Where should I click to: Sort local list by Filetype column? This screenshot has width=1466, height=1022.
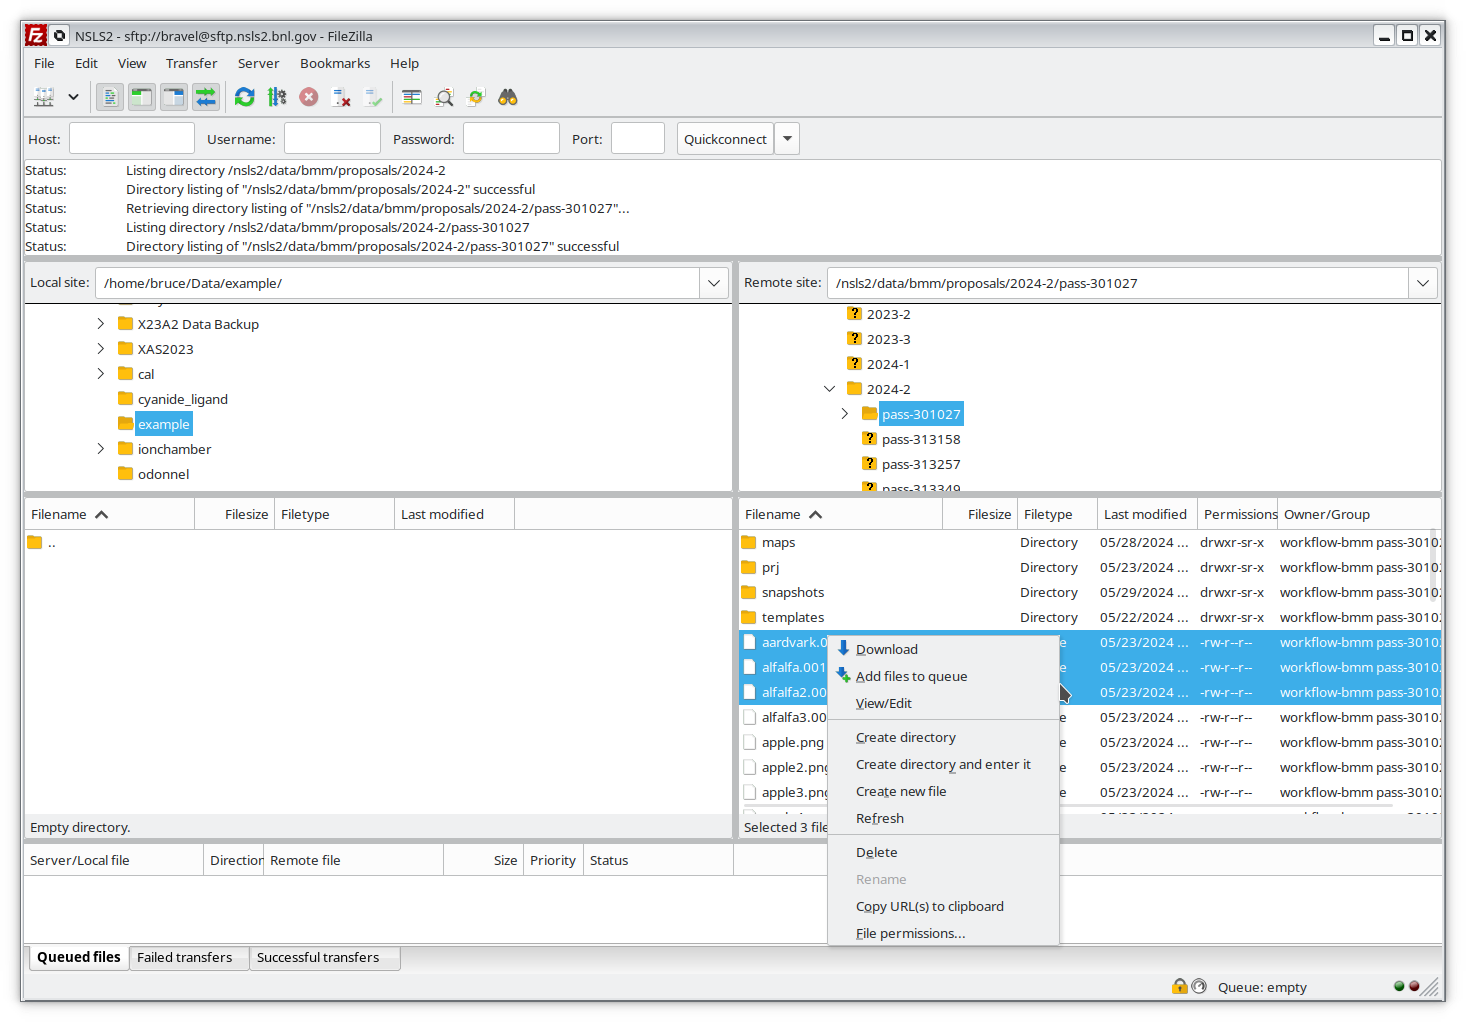click(x=334, y=514)
